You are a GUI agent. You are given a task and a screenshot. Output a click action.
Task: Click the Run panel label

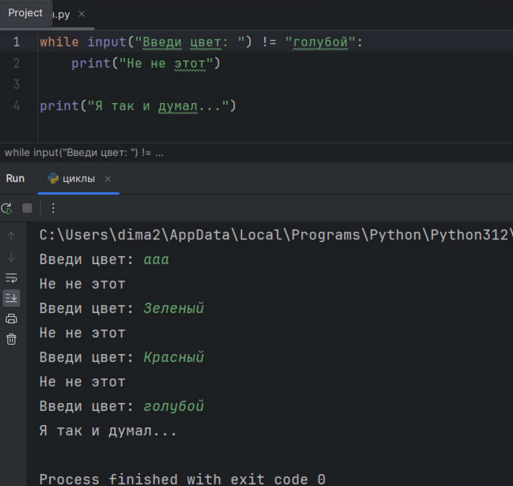click(15, 178)
